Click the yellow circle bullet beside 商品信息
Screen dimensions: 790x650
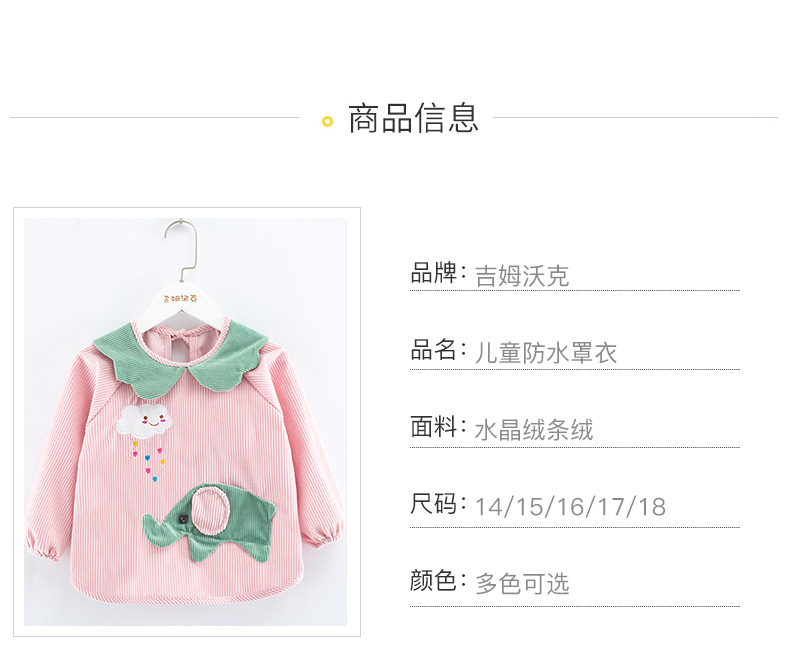point(327,121)
